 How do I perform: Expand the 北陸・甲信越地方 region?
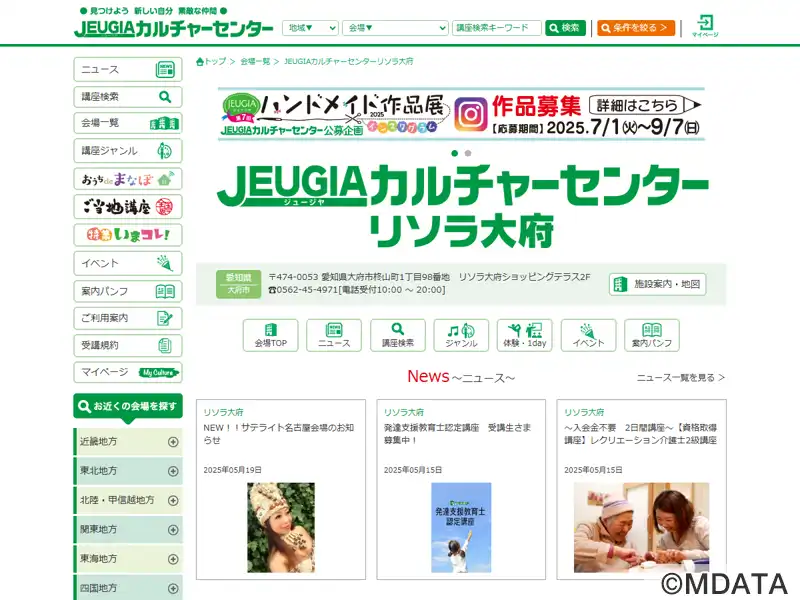pos(128,501)
